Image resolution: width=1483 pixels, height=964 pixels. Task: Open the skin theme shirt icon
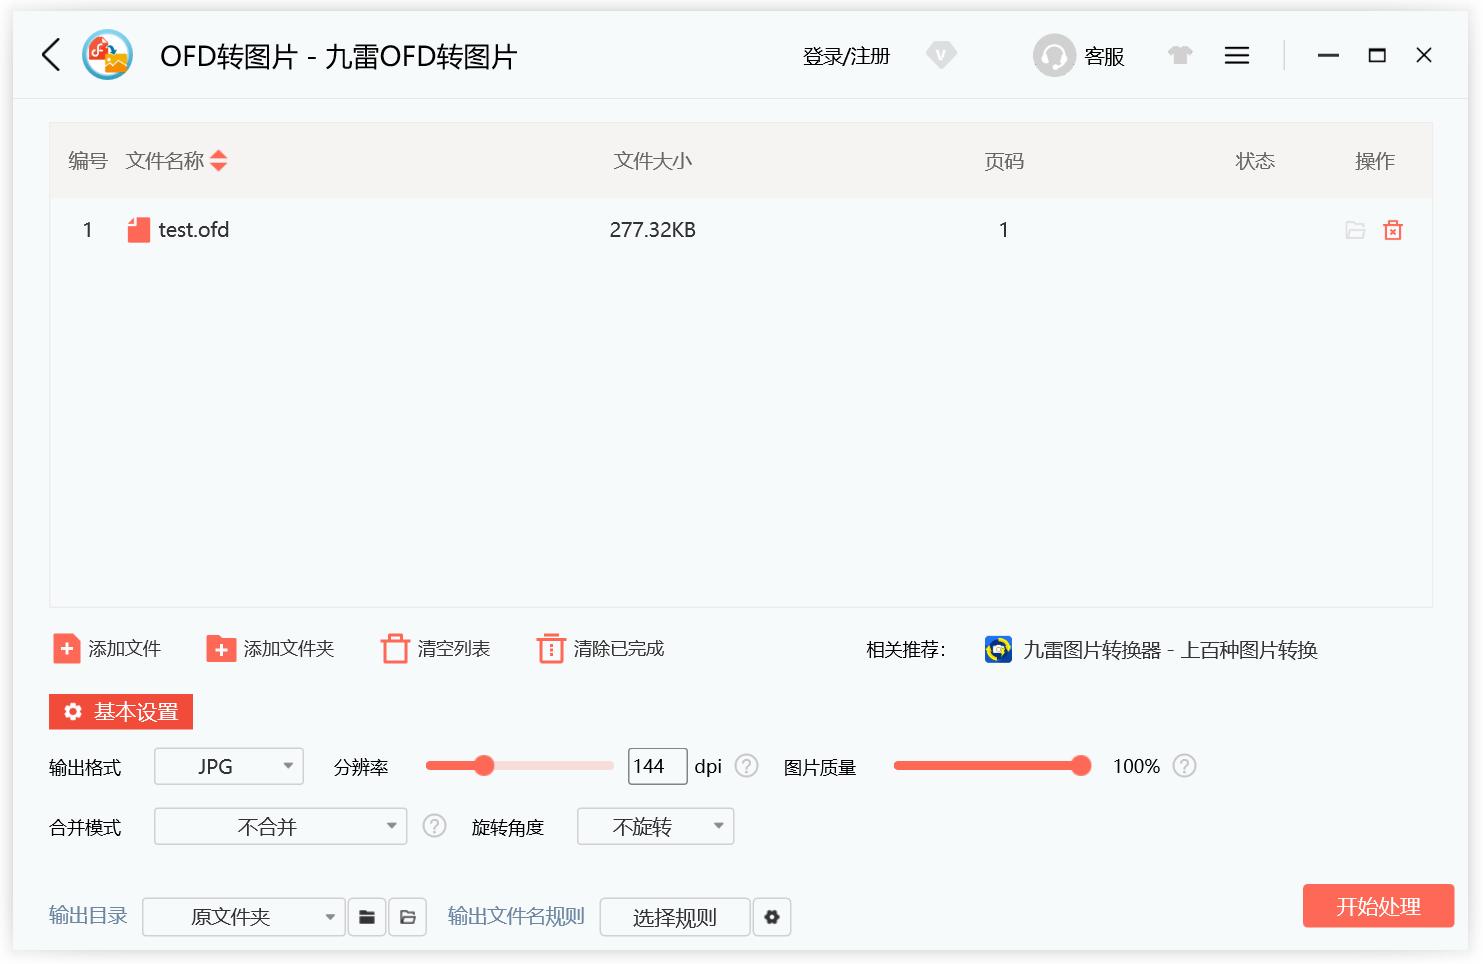[x=1181, y=55]
